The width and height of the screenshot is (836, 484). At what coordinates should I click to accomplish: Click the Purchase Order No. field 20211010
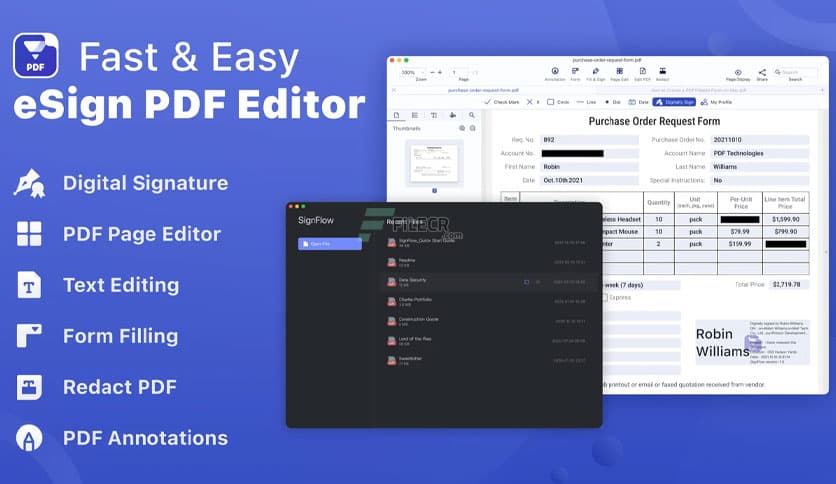point(760,140)
